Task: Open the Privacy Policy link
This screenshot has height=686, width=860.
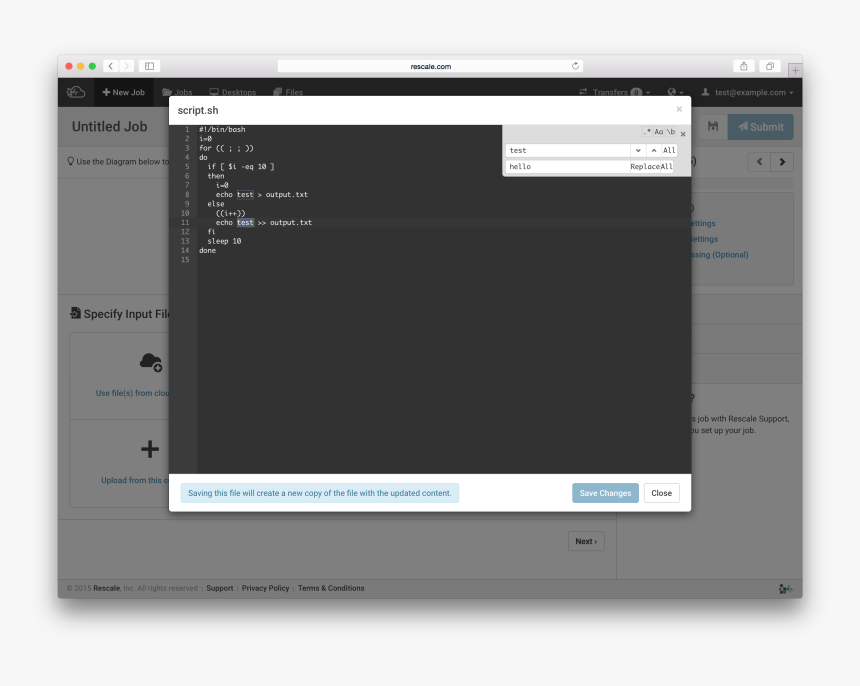Action: click(x=265, y=588)
